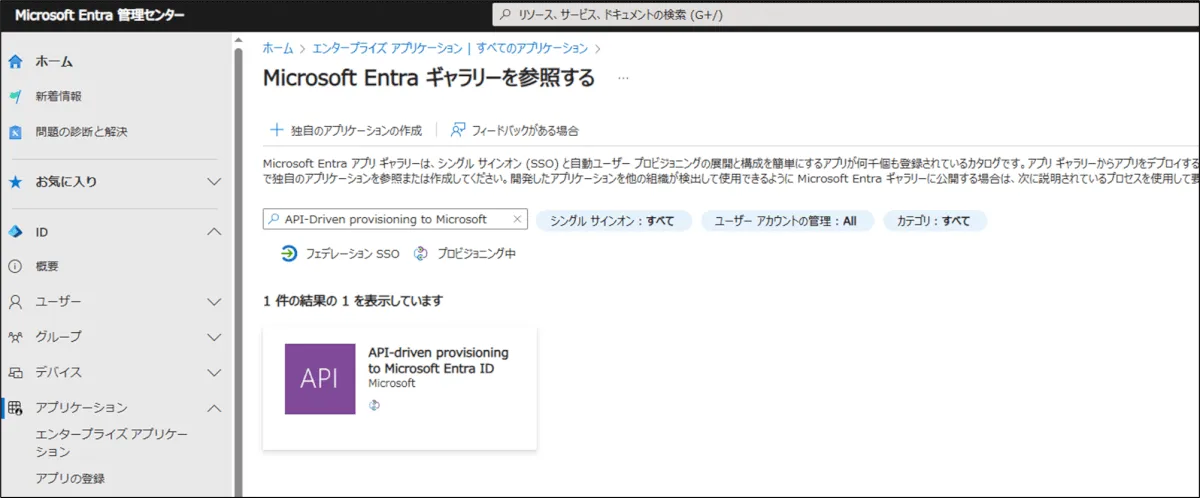Viewport: 1200px width, 498px height.
Task: Click Microsoft Entra 管理センター header title
Action: [100, 15]
